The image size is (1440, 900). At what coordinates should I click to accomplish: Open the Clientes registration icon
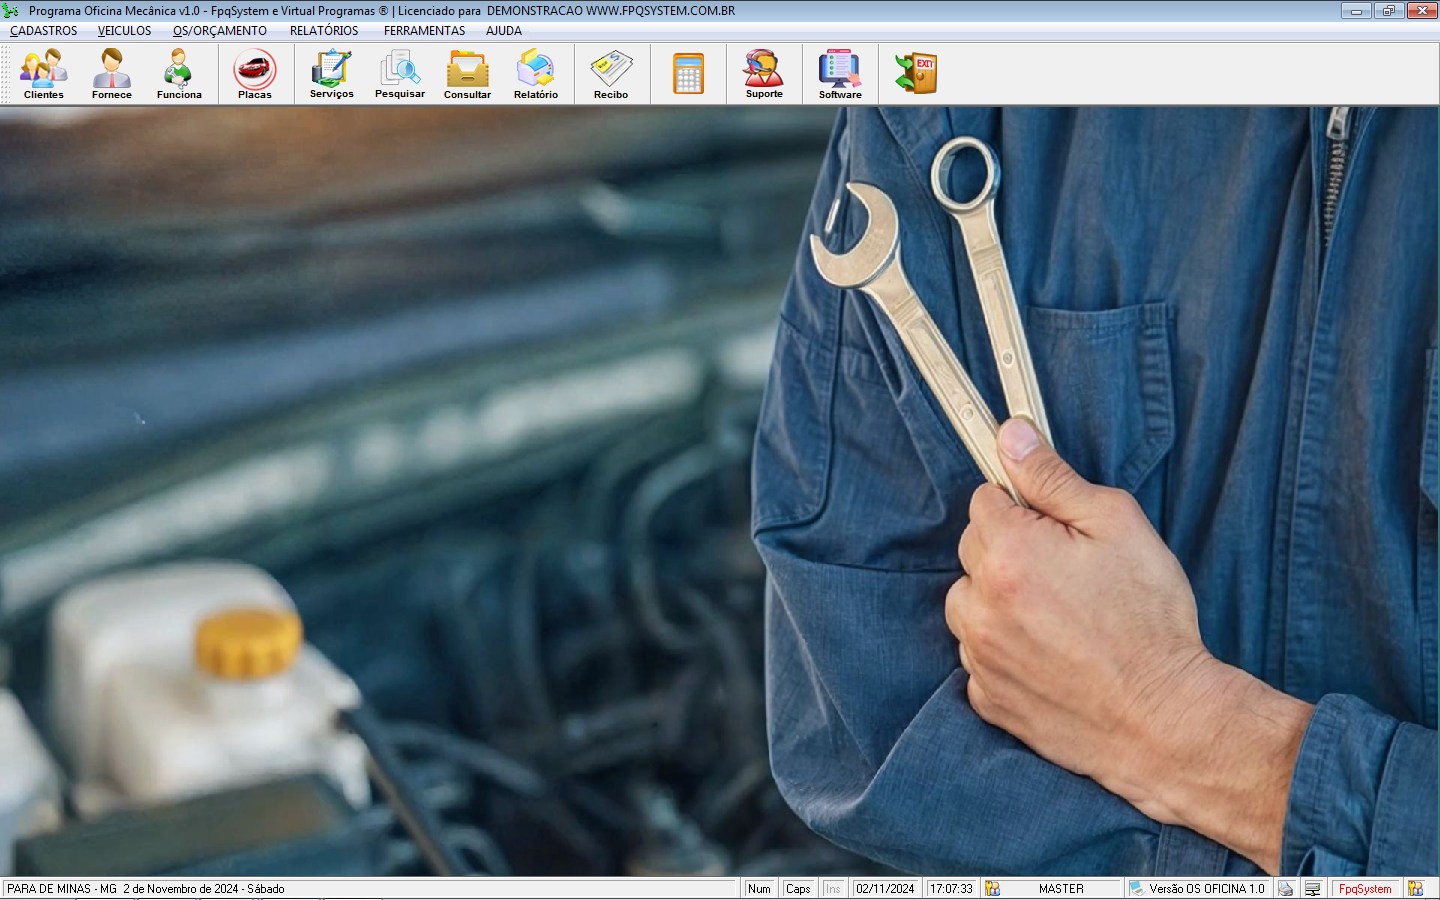[x=44, y=74]
